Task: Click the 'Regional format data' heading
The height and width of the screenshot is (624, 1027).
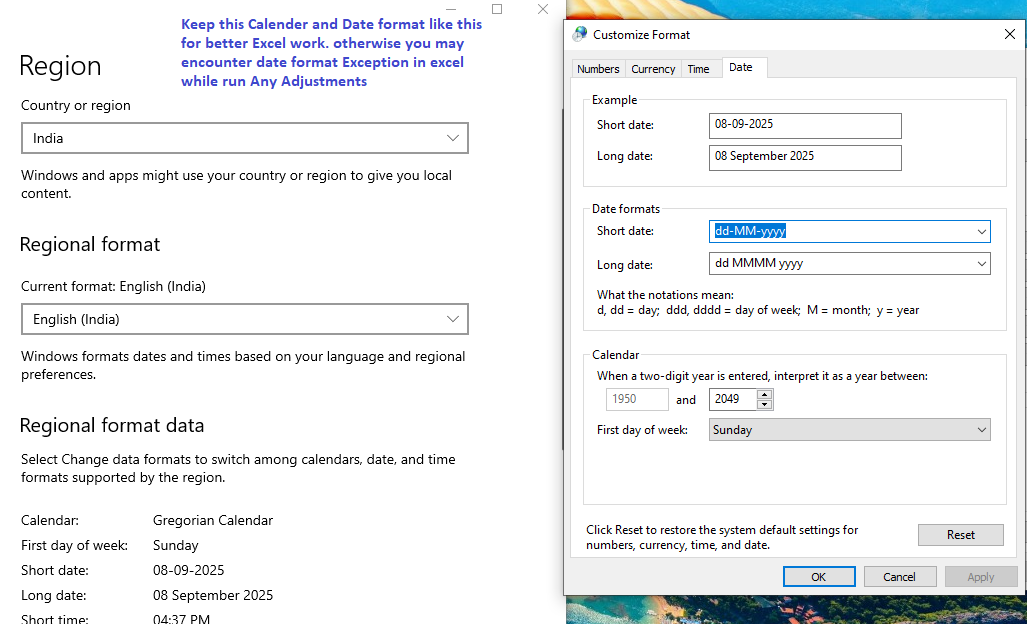Action: click(112, 426)
